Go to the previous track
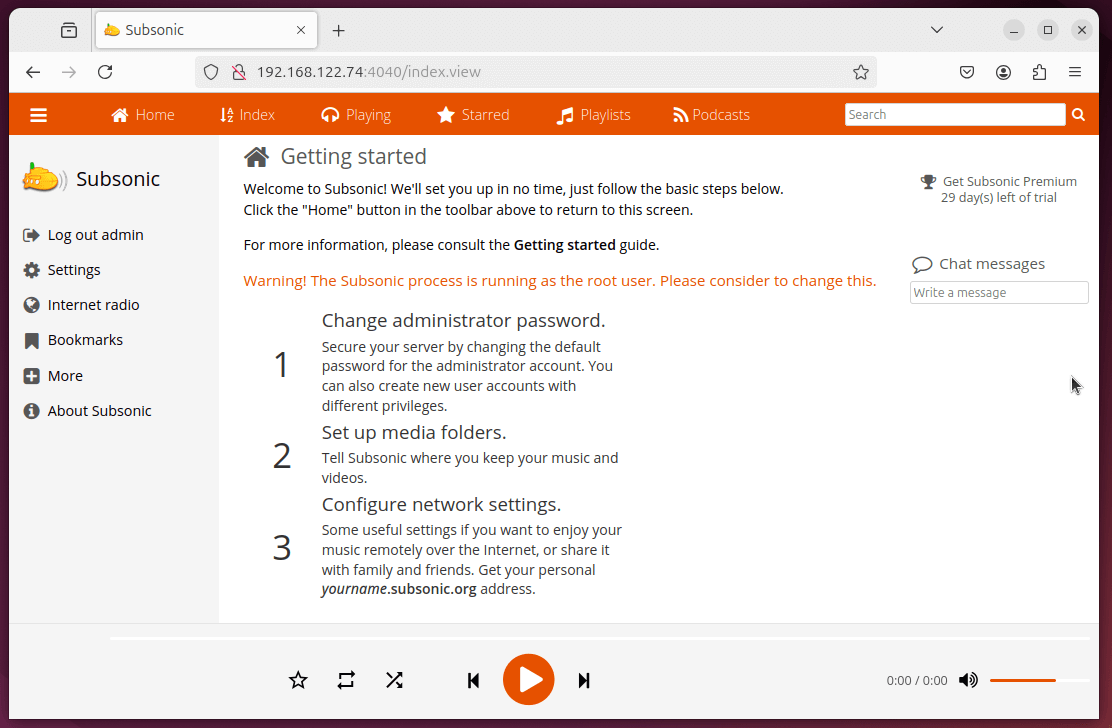This screenshot has height=728, width=1112. pos(473,681)
